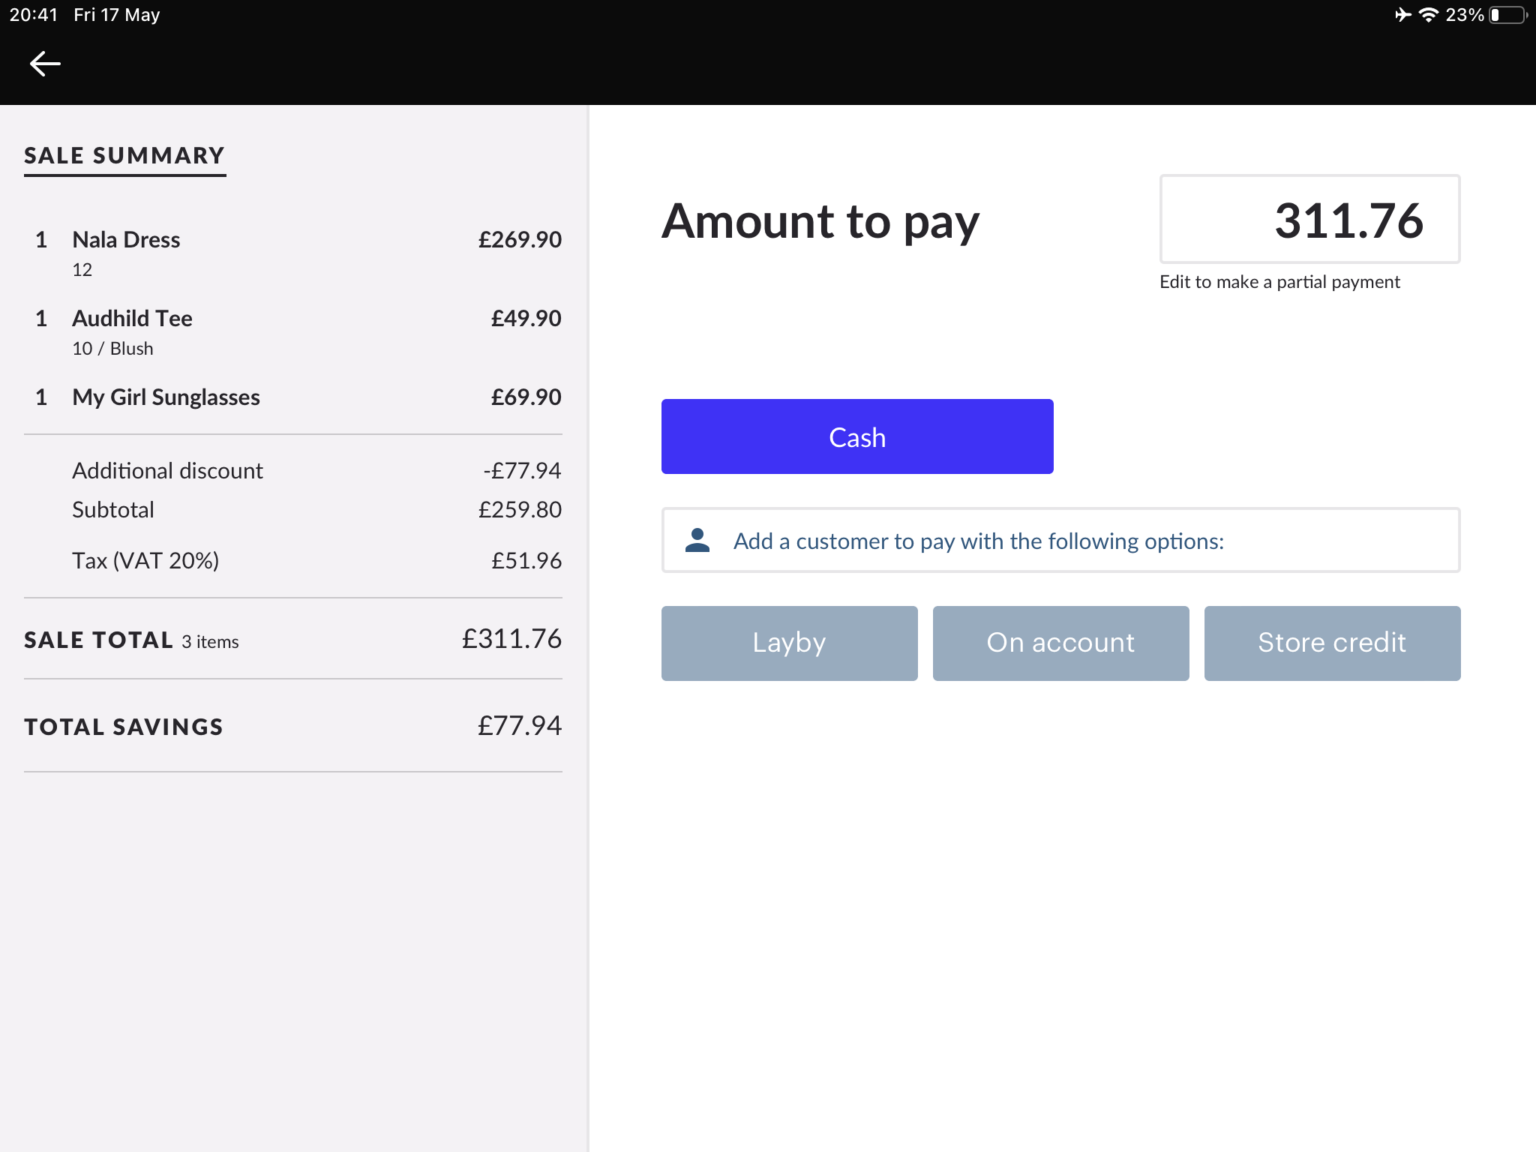Click the battery indicator showing 23%

1496,15
